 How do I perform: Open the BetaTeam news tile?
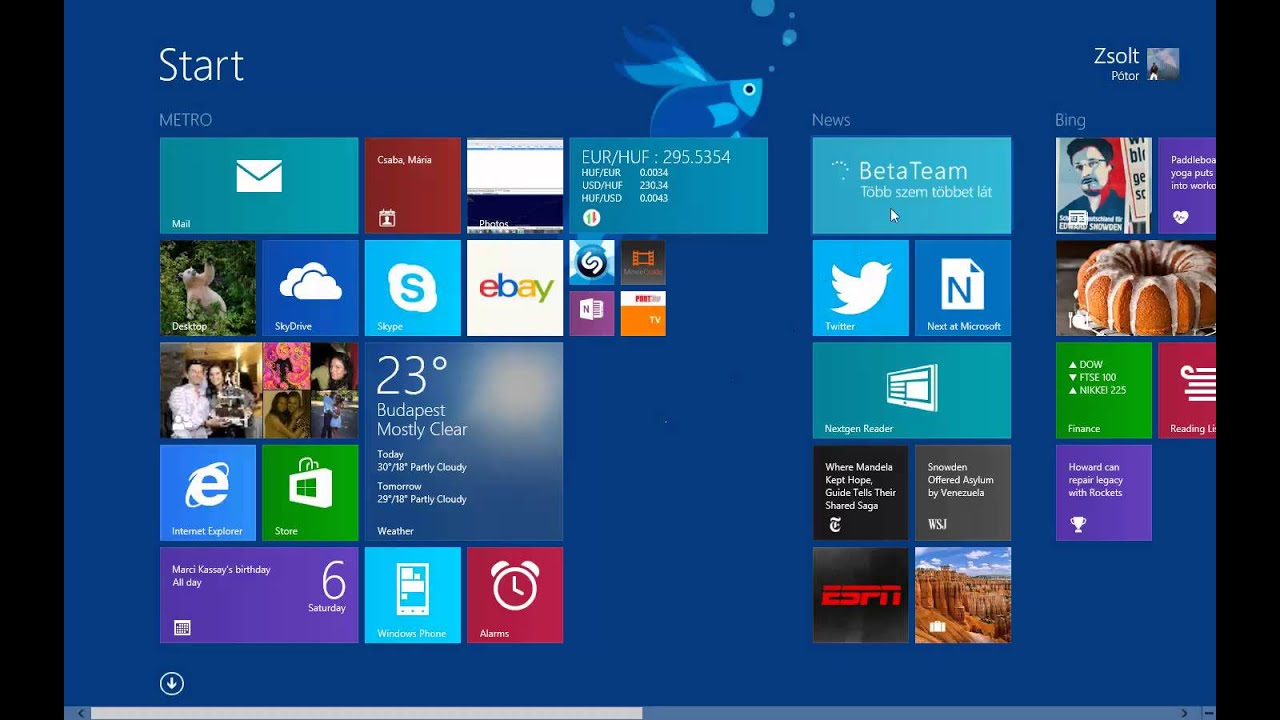[x=911, y=186]
